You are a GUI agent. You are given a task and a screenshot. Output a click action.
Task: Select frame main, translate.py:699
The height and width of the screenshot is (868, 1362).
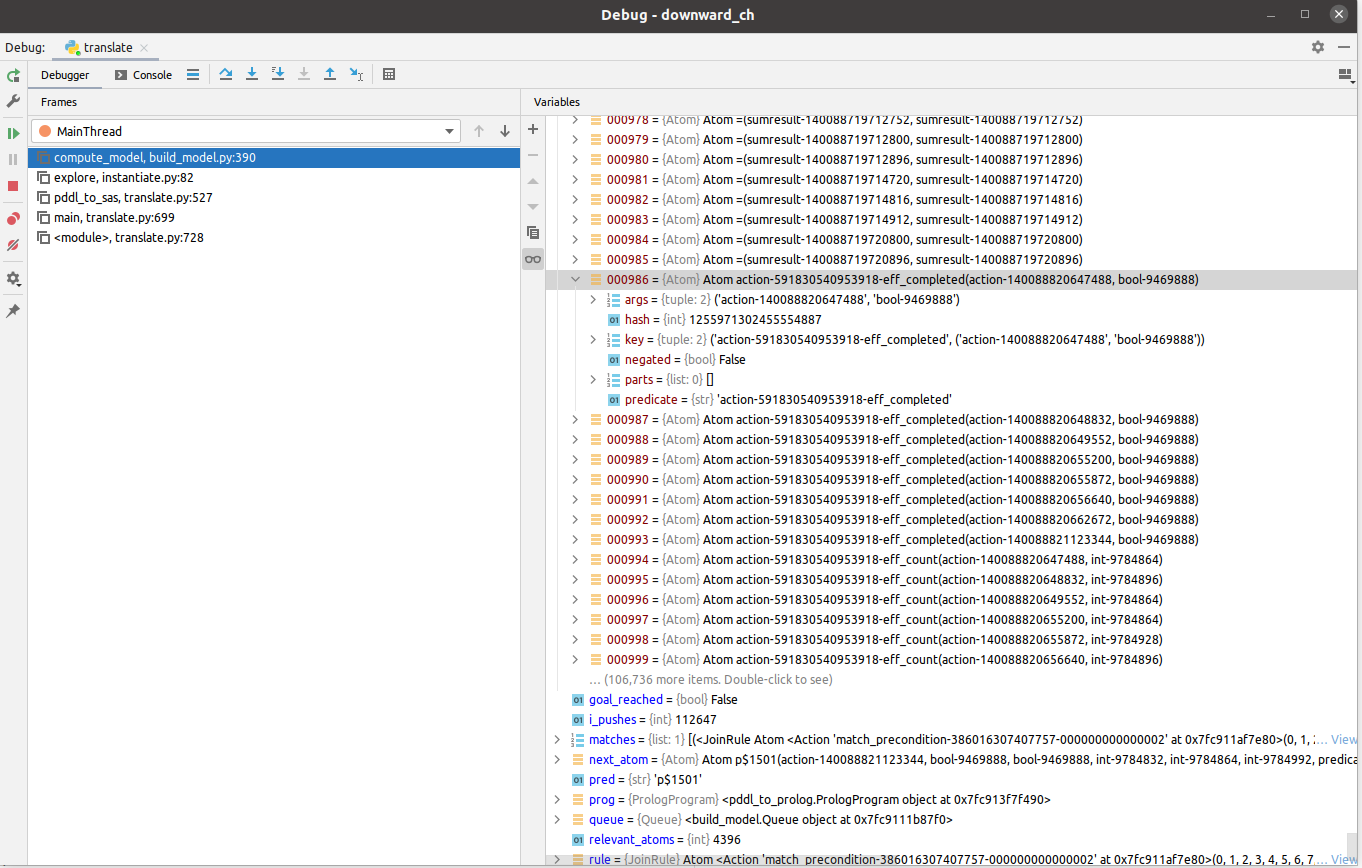click(x=274, y=218)
